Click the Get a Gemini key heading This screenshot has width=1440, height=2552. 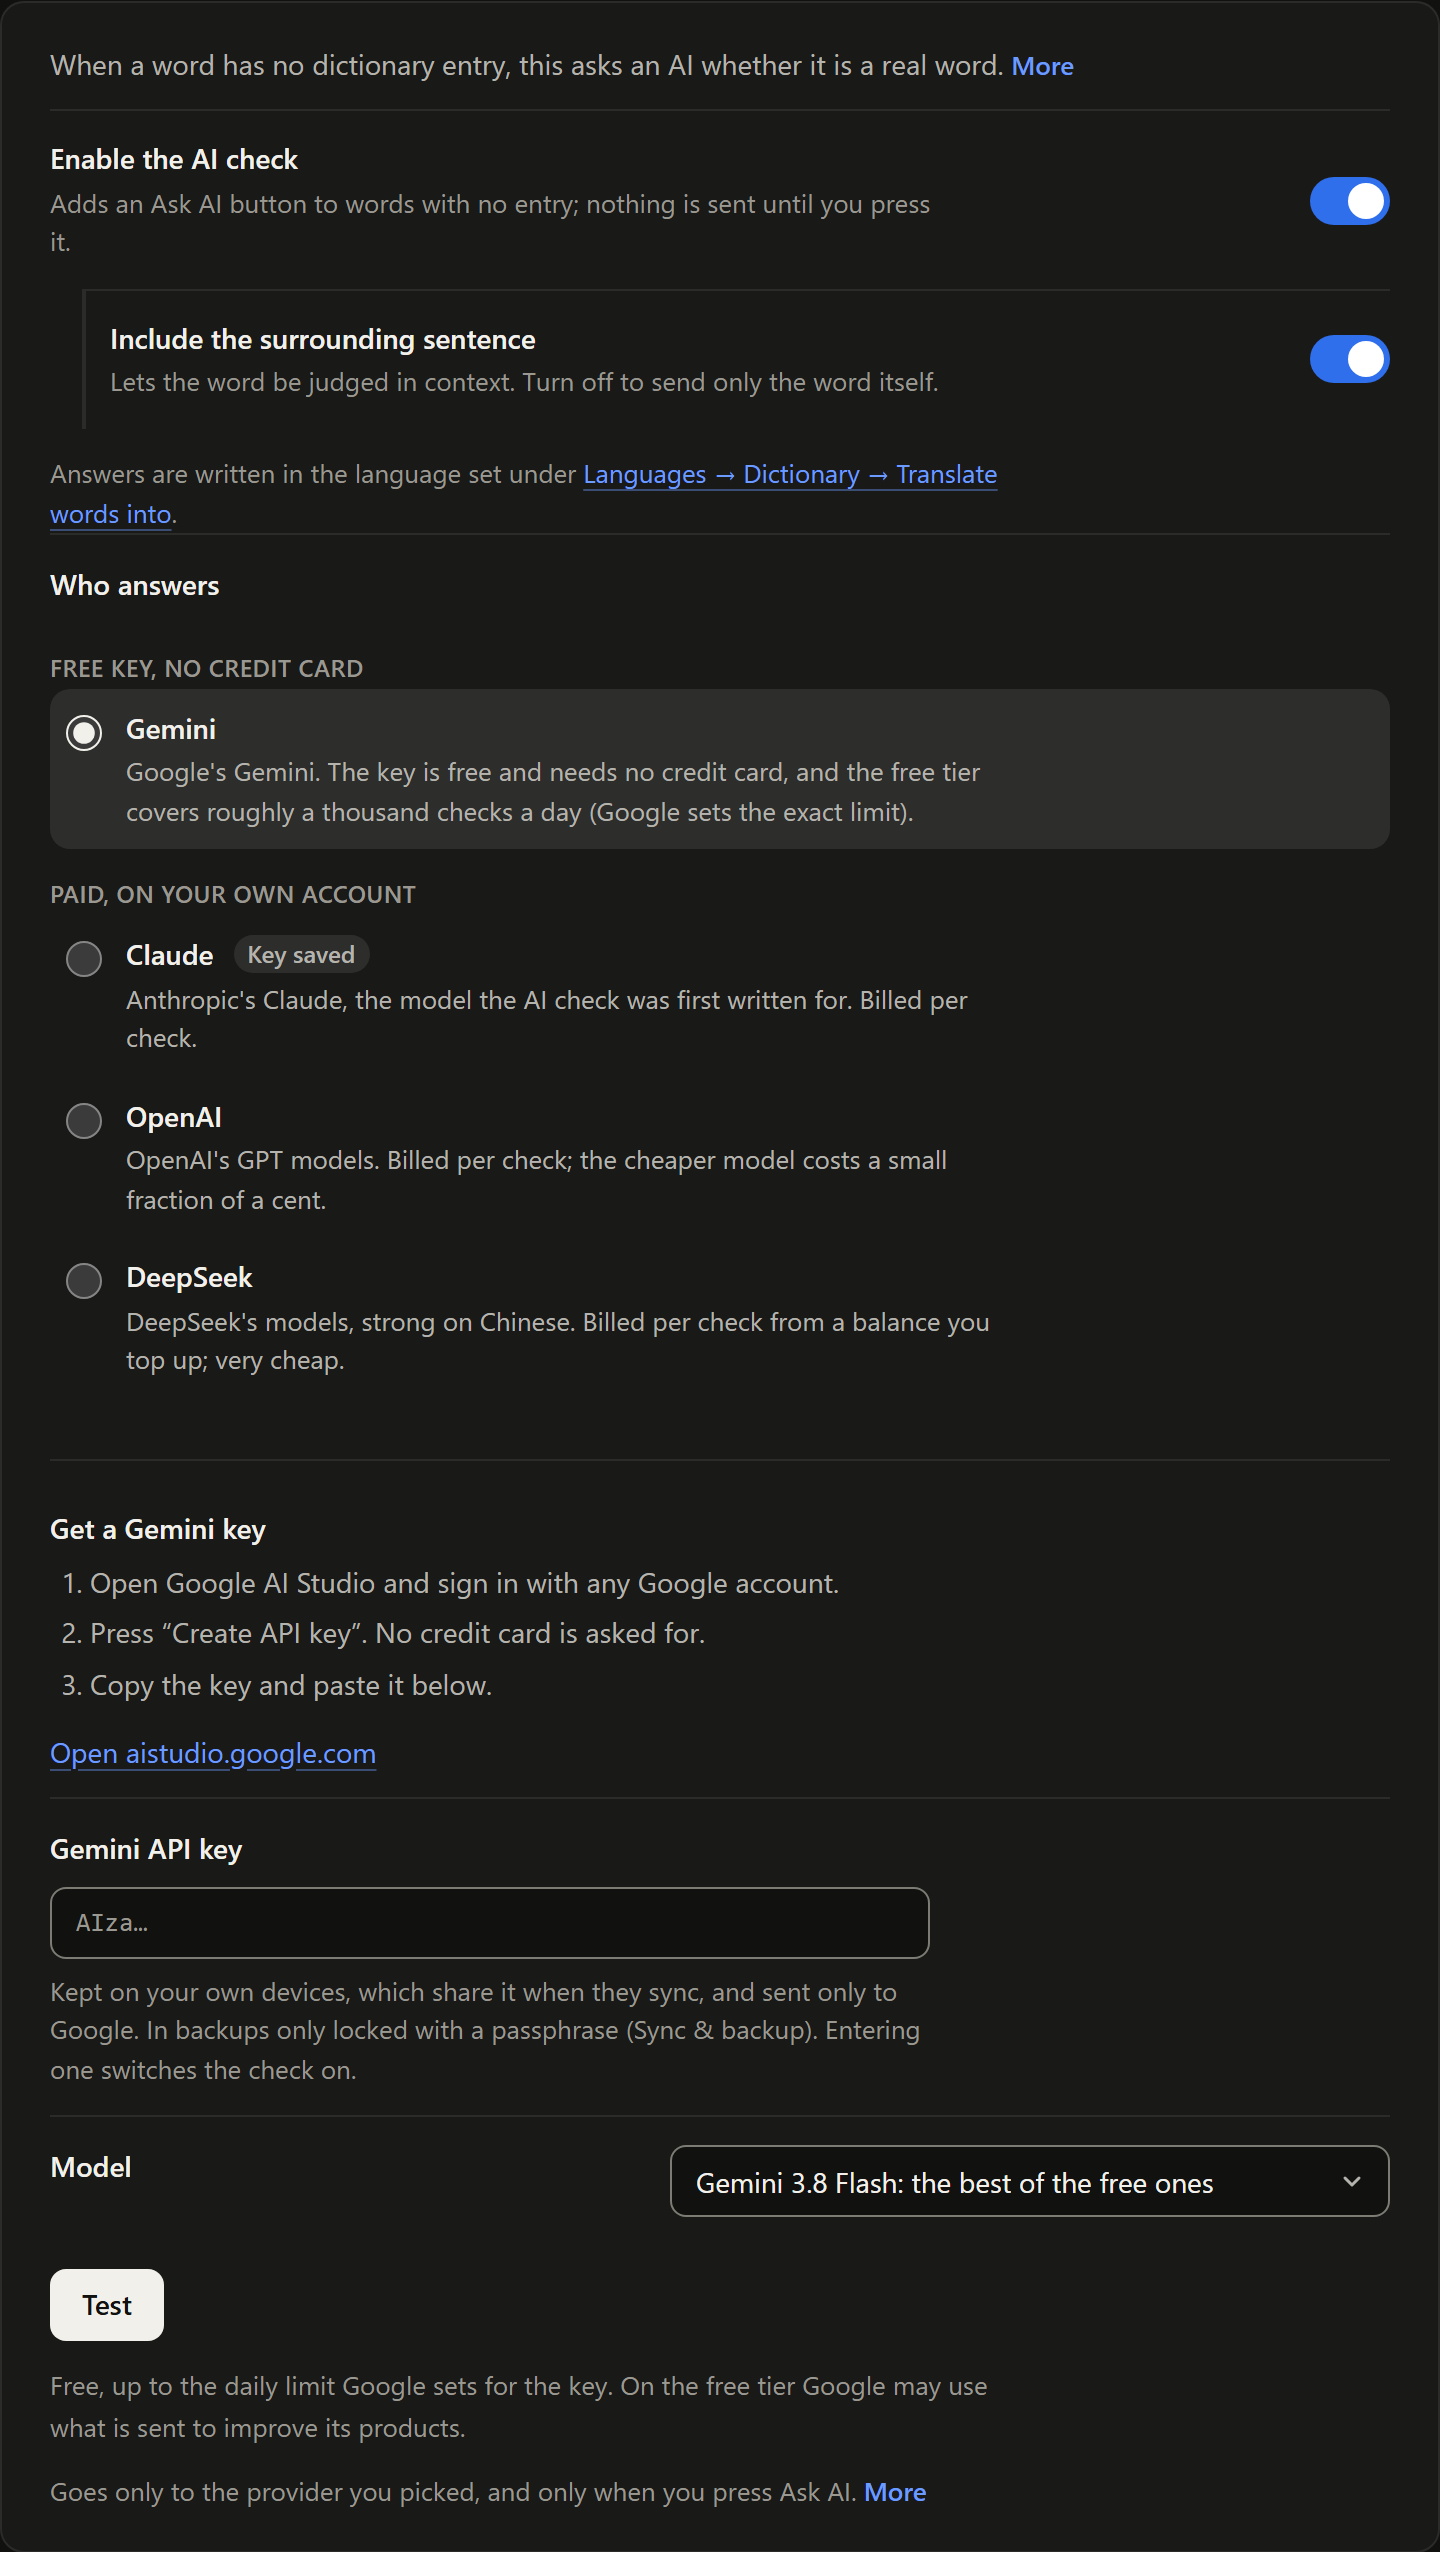click(158, 1530)
